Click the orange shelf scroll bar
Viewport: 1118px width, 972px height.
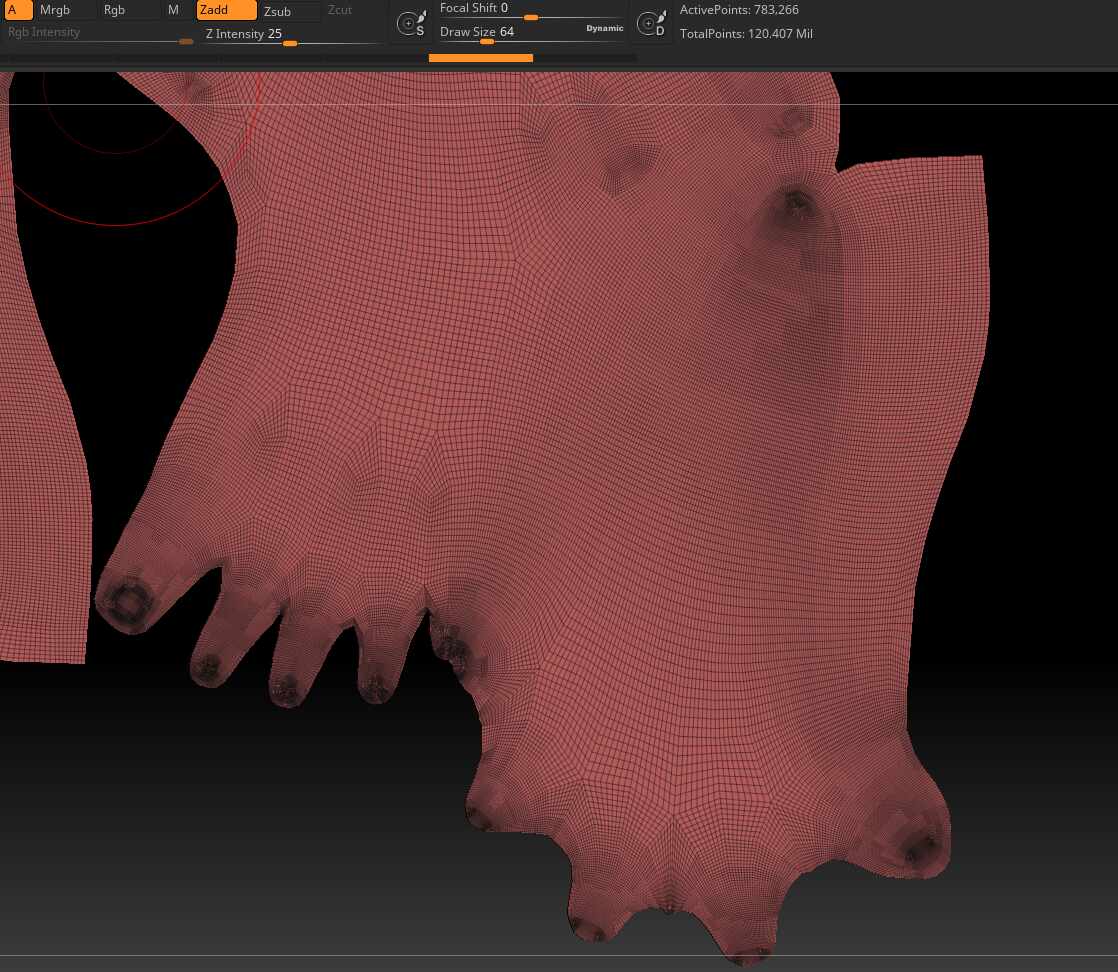pyautogui.click(x=481, y=58)
